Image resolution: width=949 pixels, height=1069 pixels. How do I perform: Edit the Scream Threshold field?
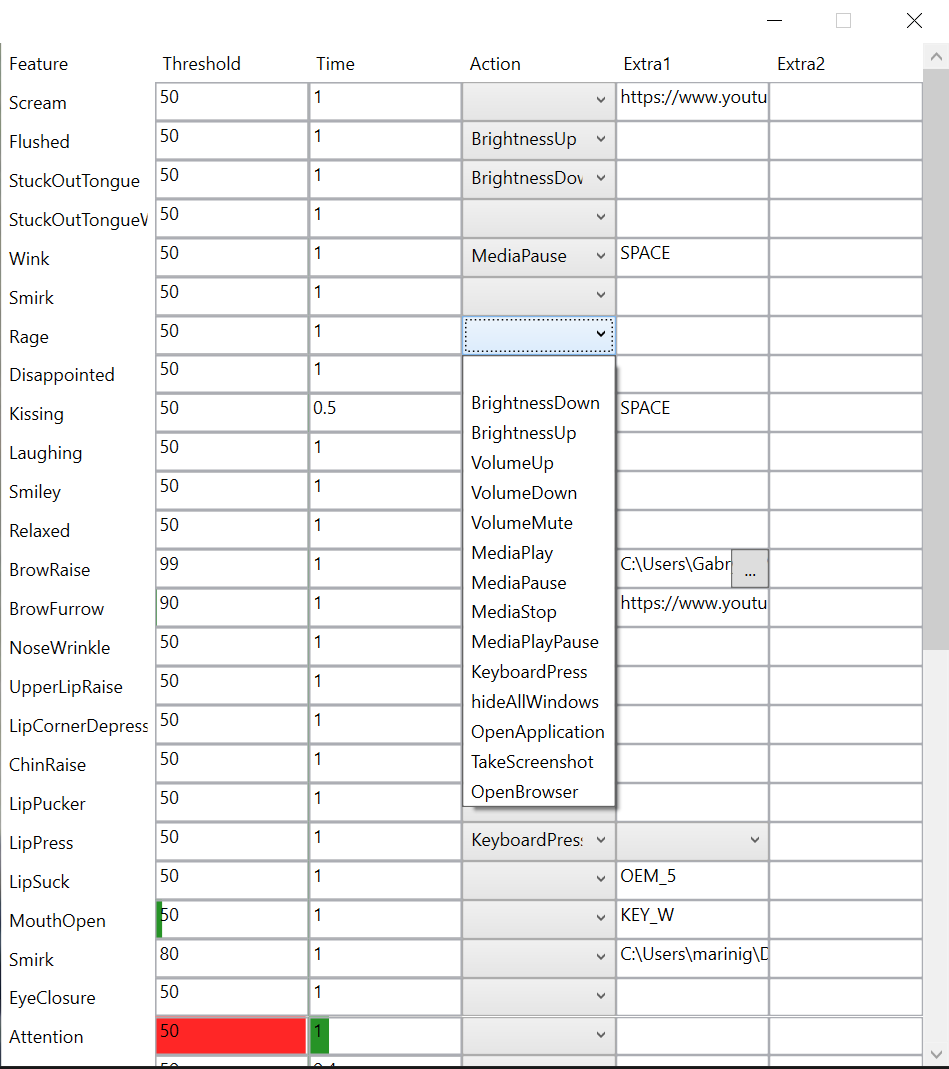click(x=231, y=101)
